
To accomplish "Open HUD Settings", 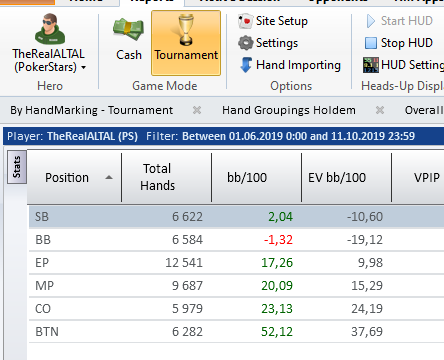I will [403, 65].
